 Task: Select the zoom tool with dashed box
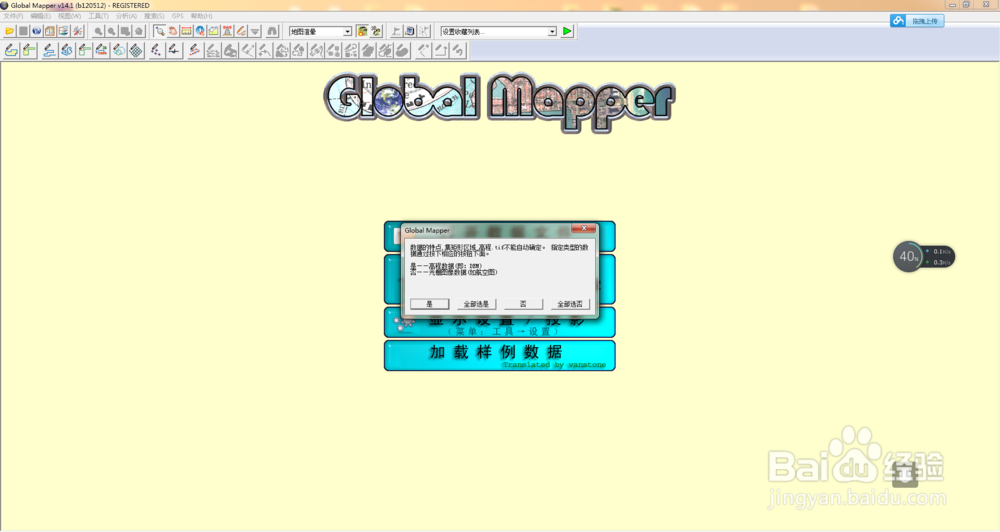[x=159, y=31]
